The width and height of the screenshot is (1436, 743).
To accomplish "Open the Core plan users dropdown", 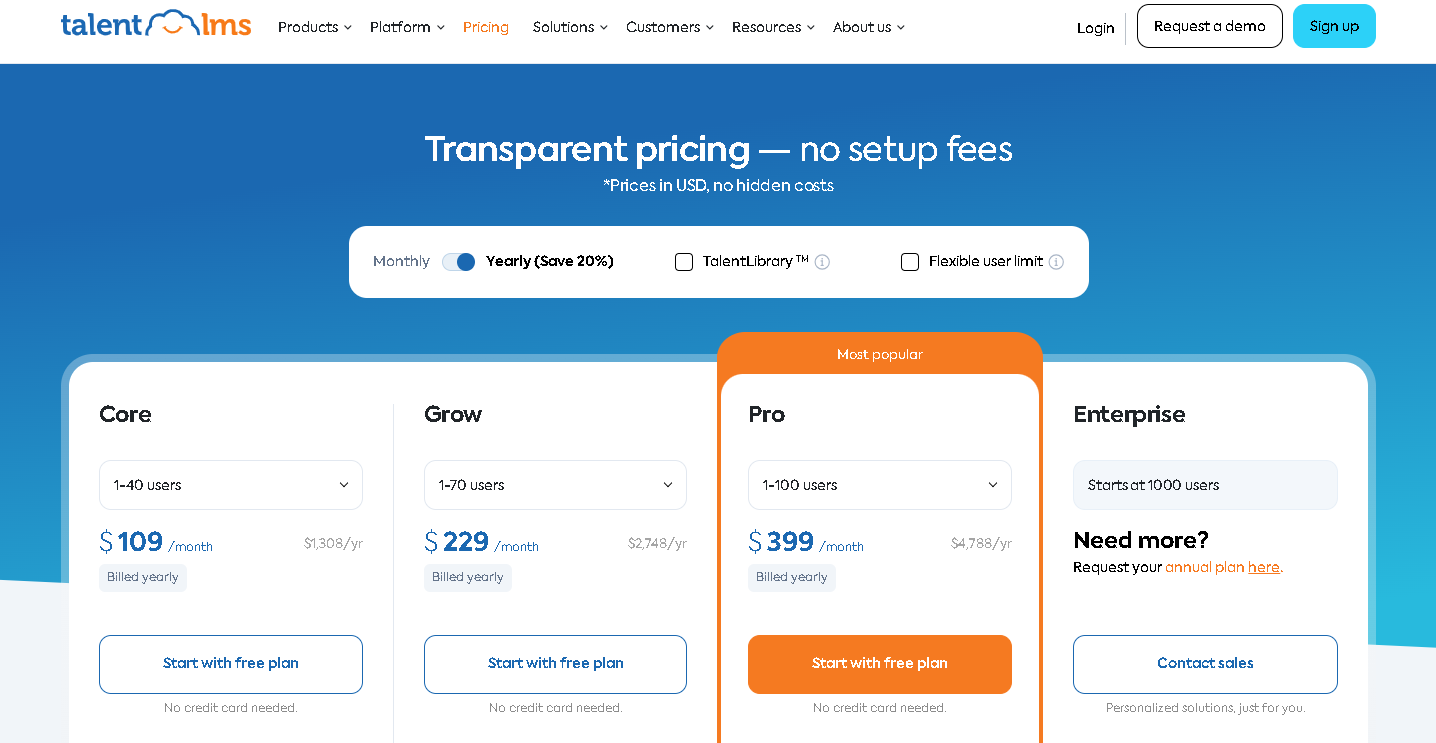I will [231, 485].
